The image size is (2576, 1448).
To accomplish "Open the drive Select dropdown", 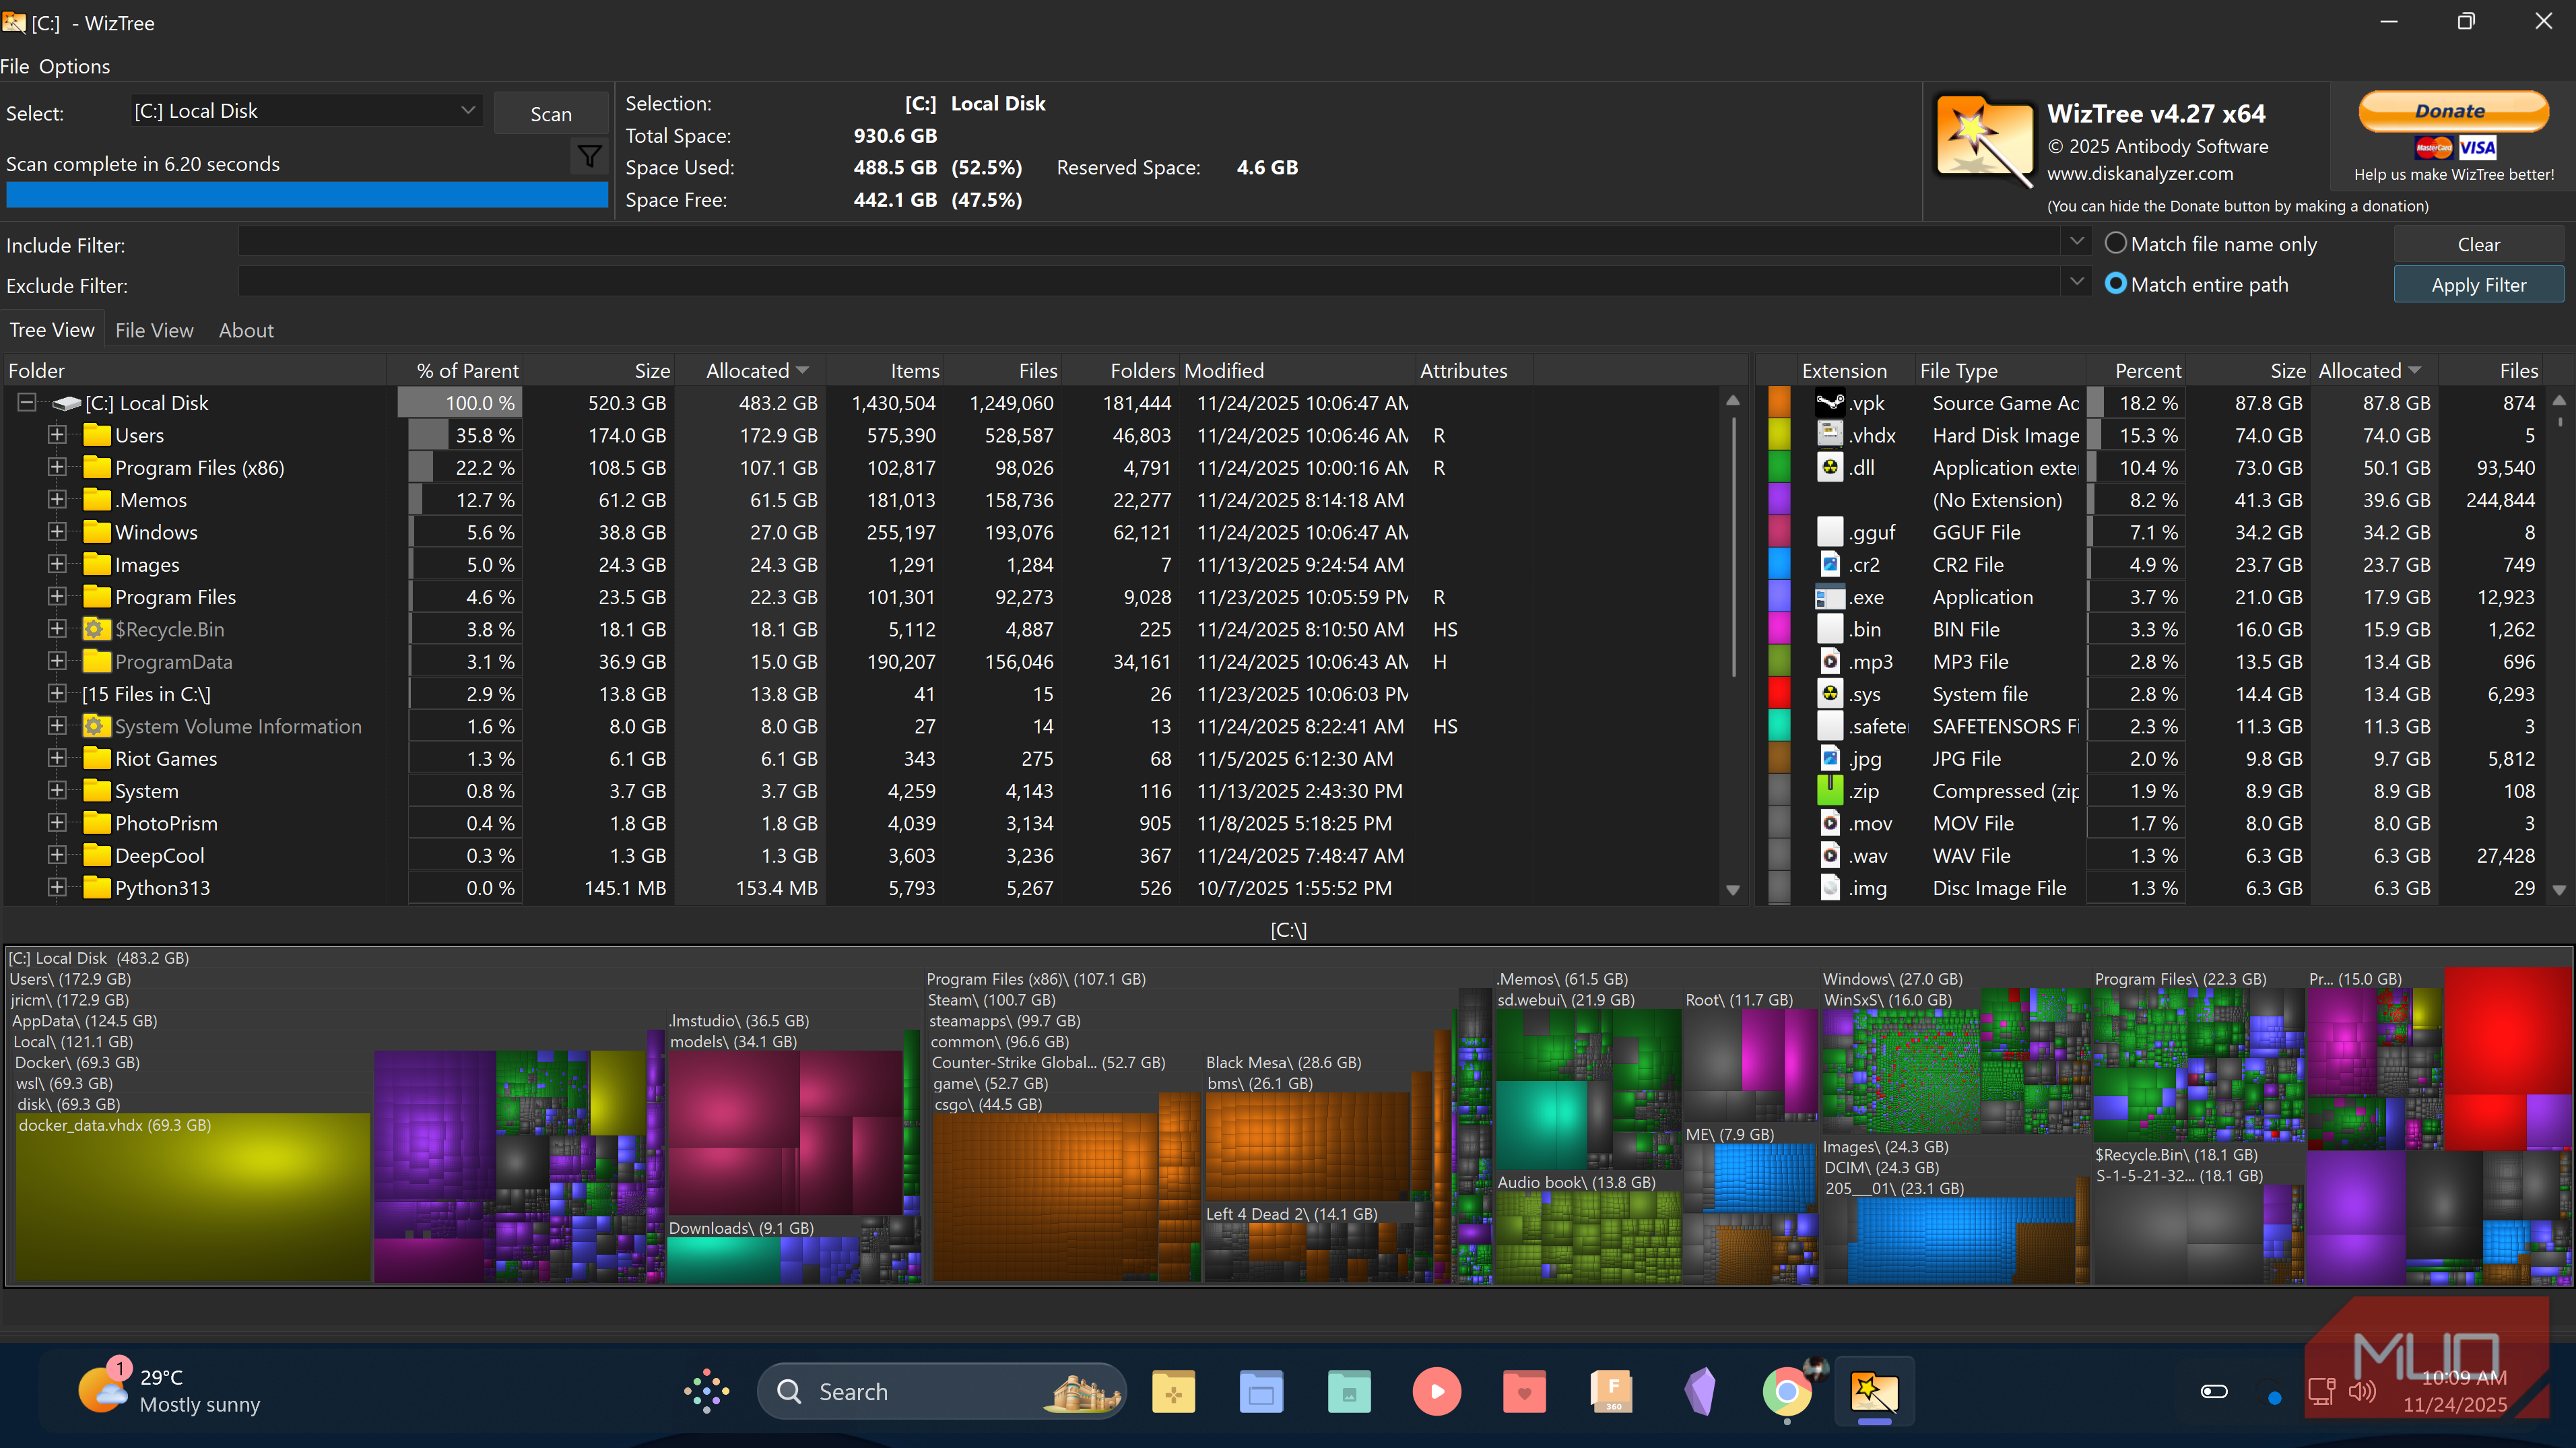I will [x=306, y=111].
